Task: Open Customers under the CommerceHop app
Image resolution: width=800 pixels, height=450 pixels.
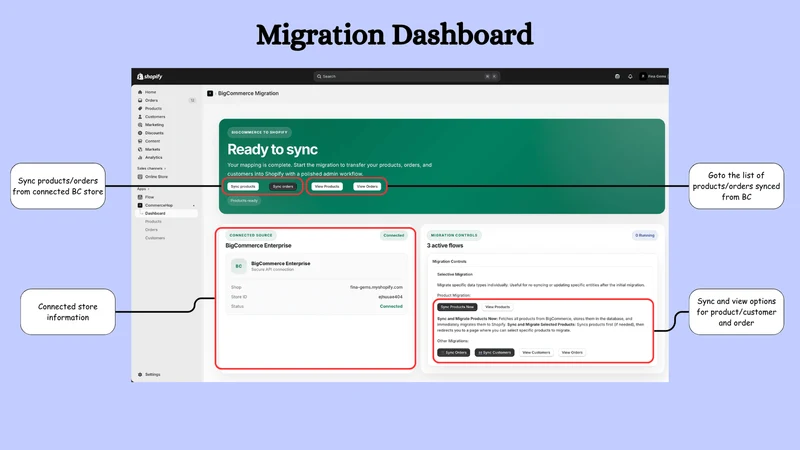Action: 155,238
